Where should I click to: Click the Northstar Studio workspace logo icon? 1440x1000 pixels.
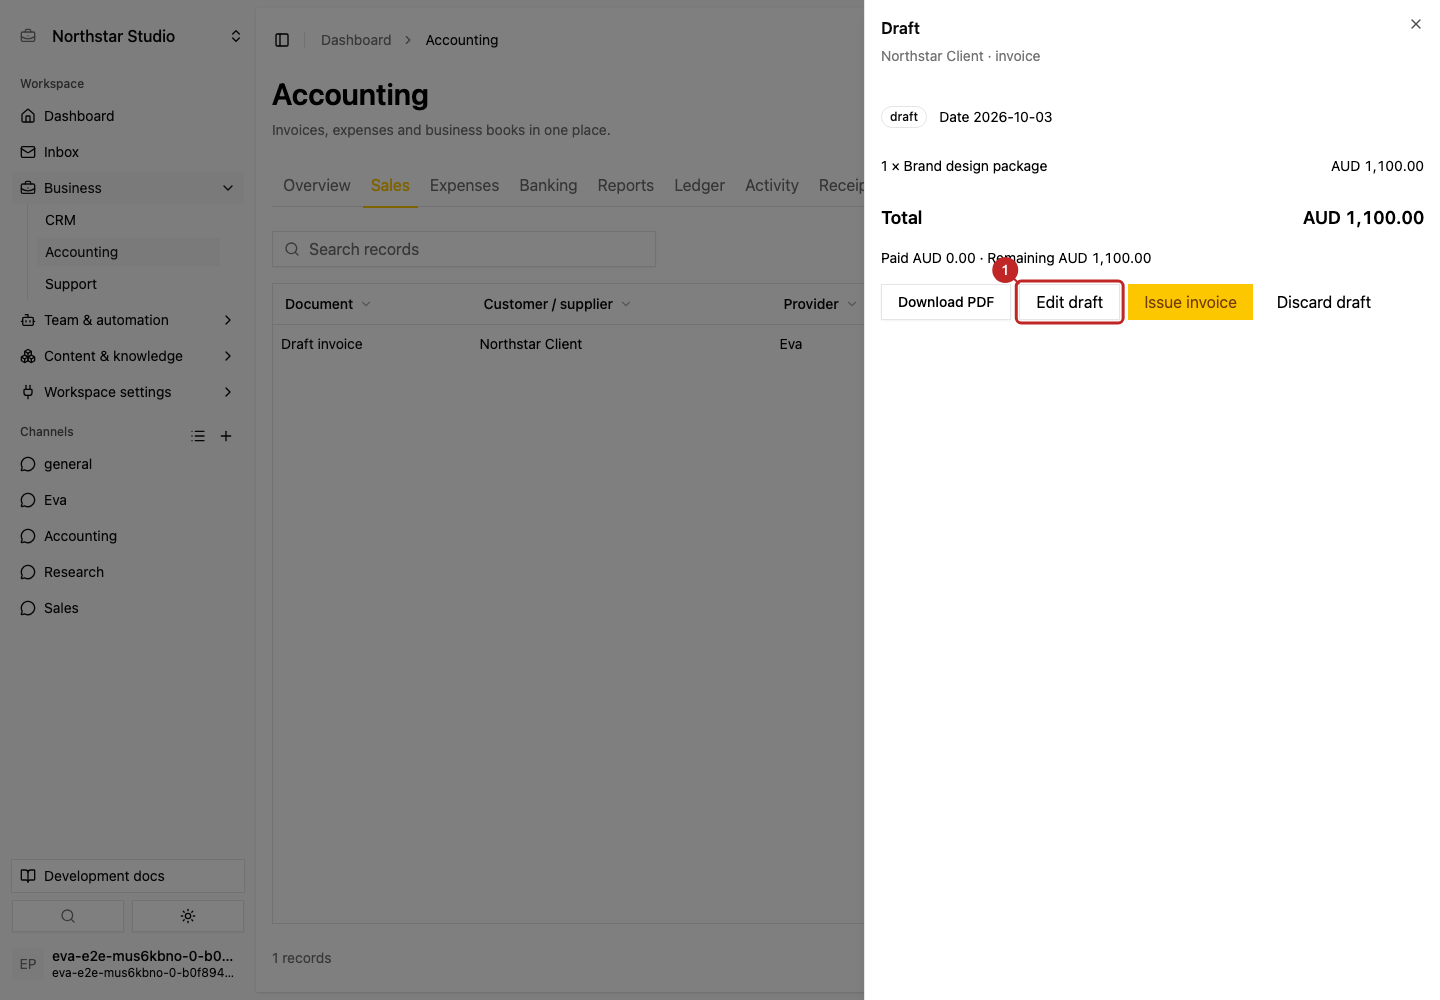29,36
